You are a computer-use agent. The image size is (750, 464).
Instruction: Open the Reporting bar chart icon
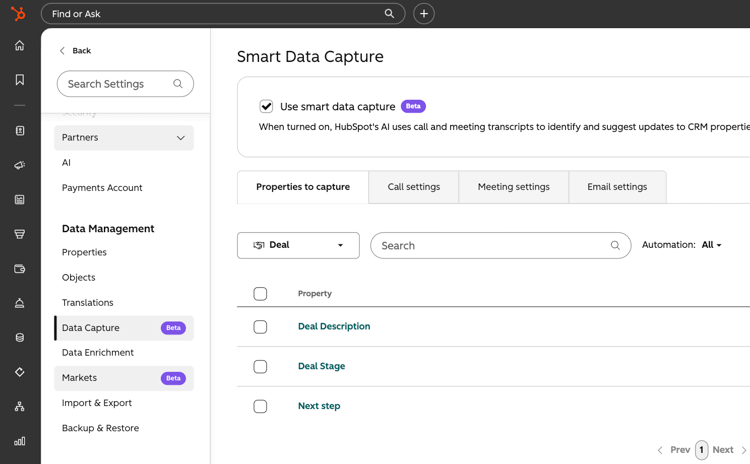tap(20, 441)
